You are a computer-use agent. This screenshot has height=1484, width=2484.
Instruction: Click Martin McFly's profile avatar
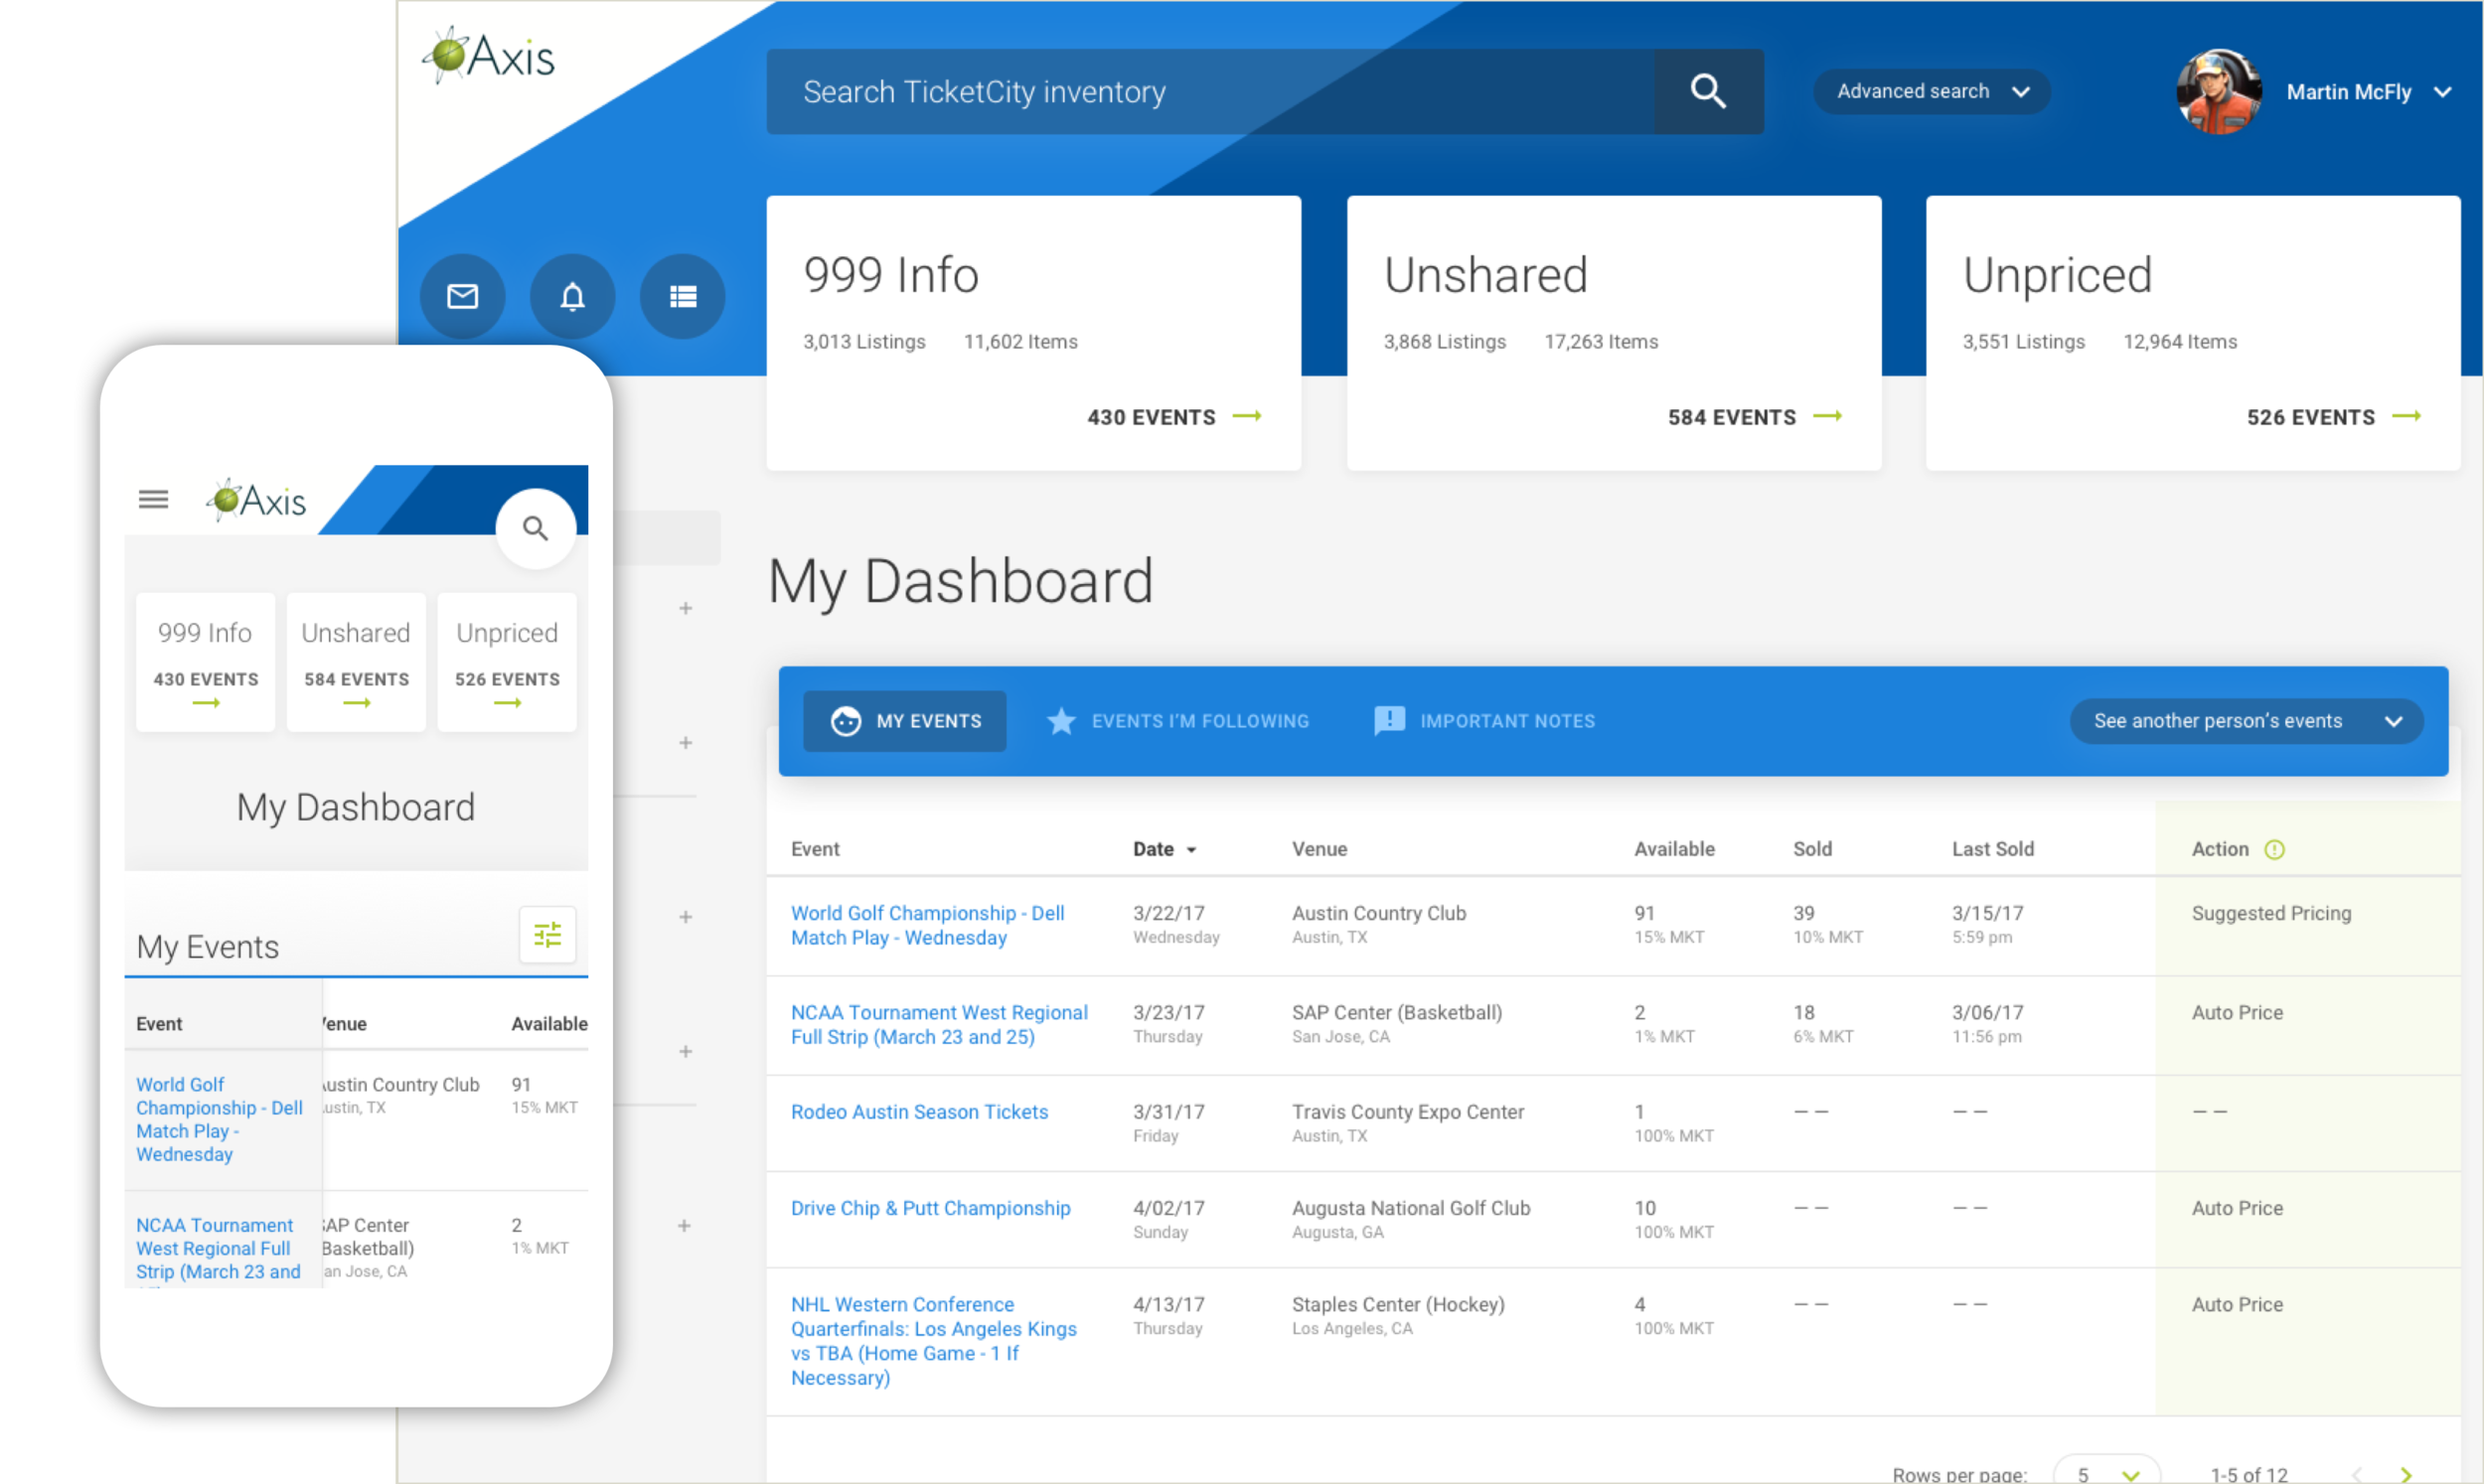(2220, 92)
